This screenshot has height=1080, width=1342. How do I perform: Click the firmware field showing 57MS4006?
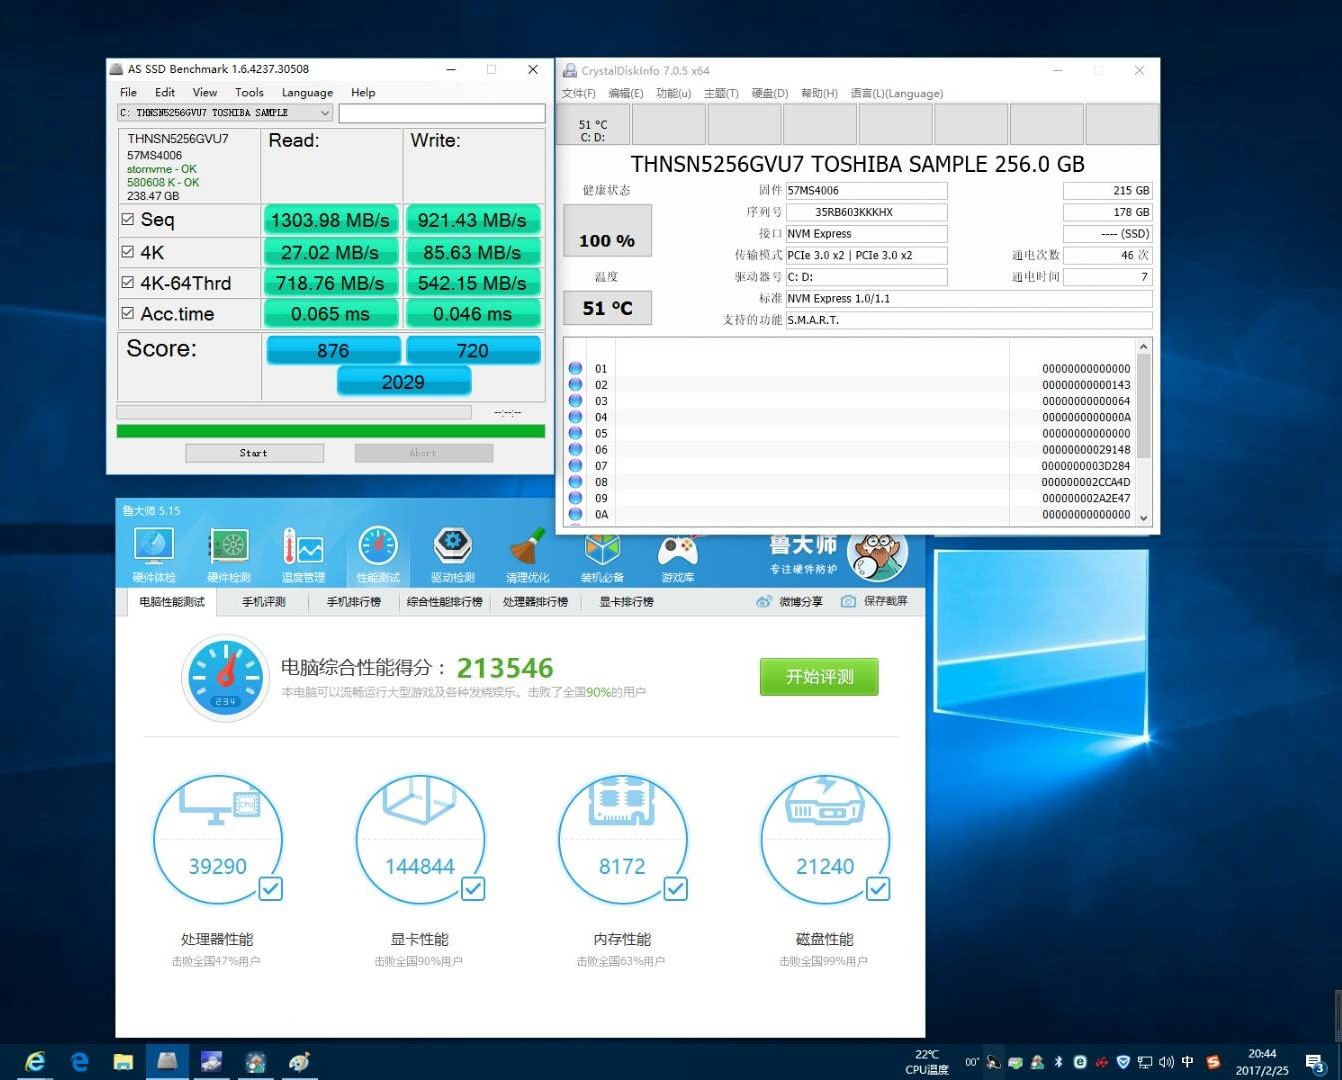pyautogui.click(x=866, y=190)
